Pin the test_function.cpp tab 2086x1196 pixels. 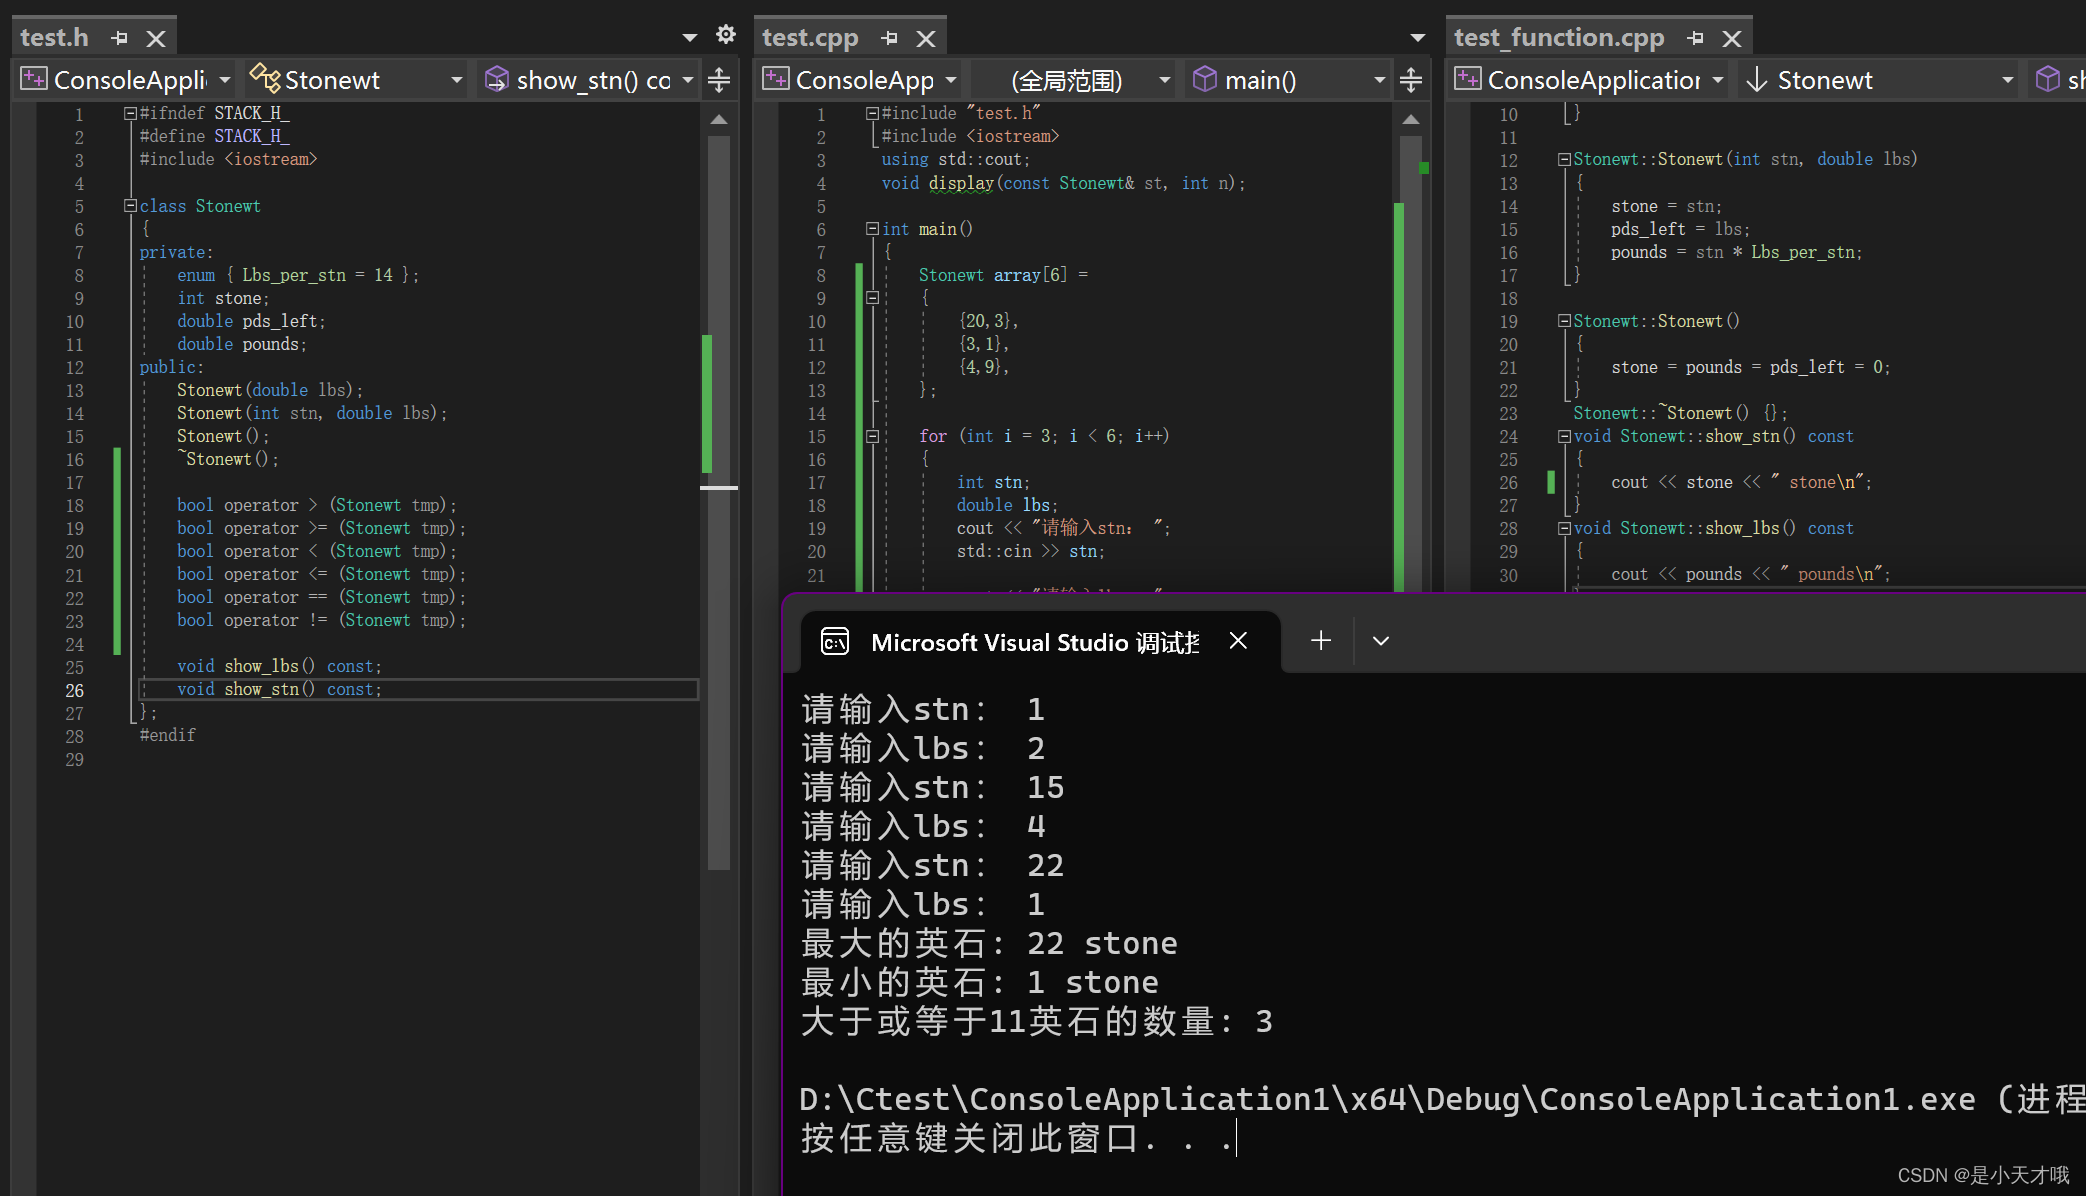[x=1695, y=38]
